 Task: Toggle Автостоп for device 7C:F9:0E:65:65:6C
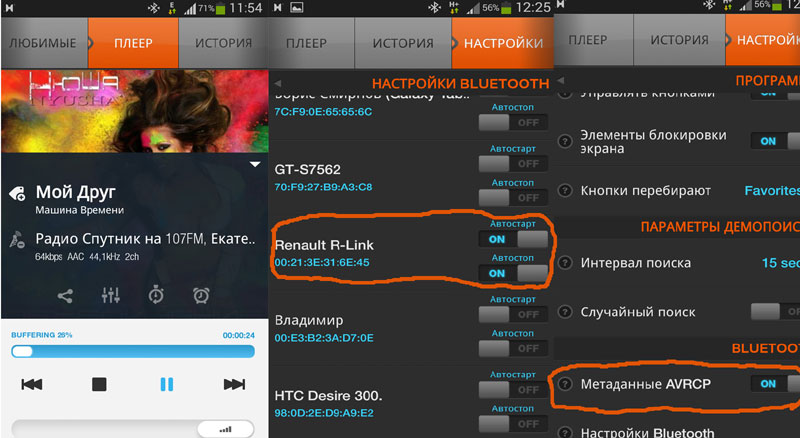[x=513, y=123]
